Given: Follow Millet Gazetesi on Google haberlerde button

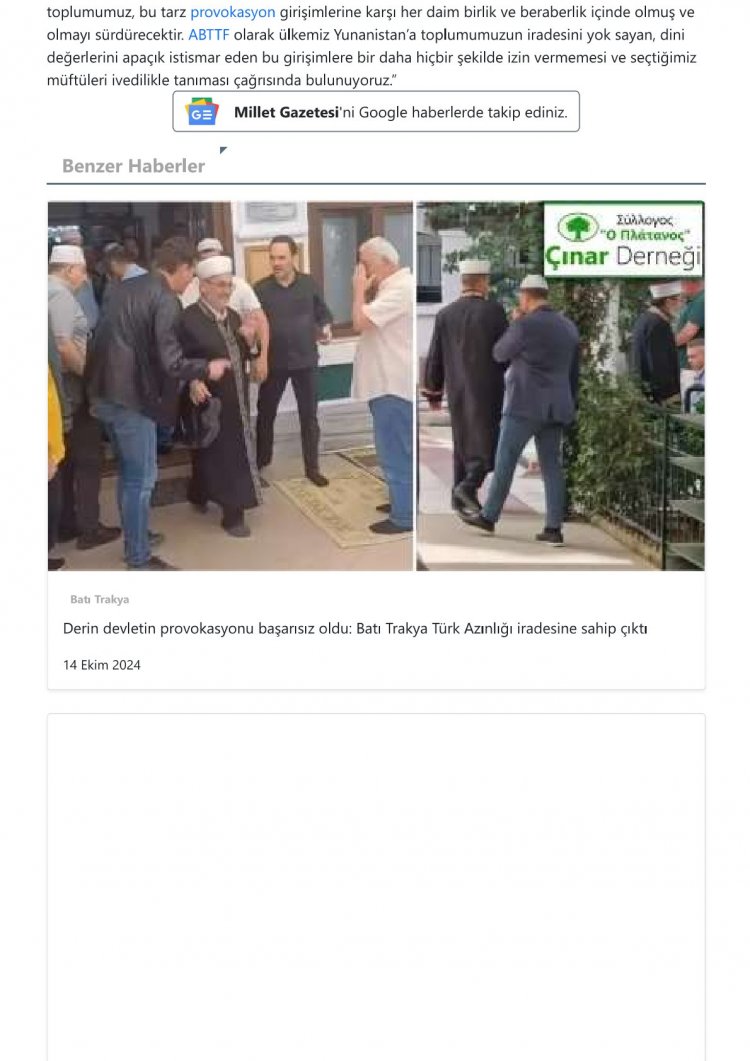Looking at the screenshot, I should pyautogui.click(x=376, y=112).
